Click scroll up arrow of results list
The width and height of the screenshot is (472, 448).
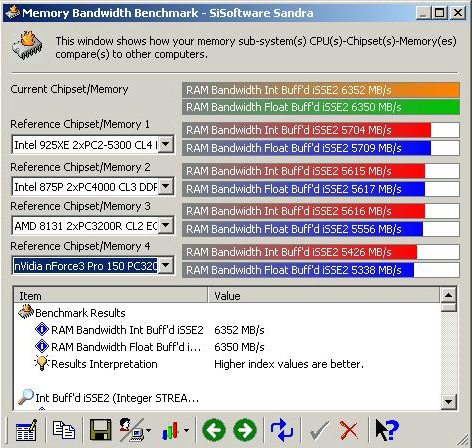point(448,295)
